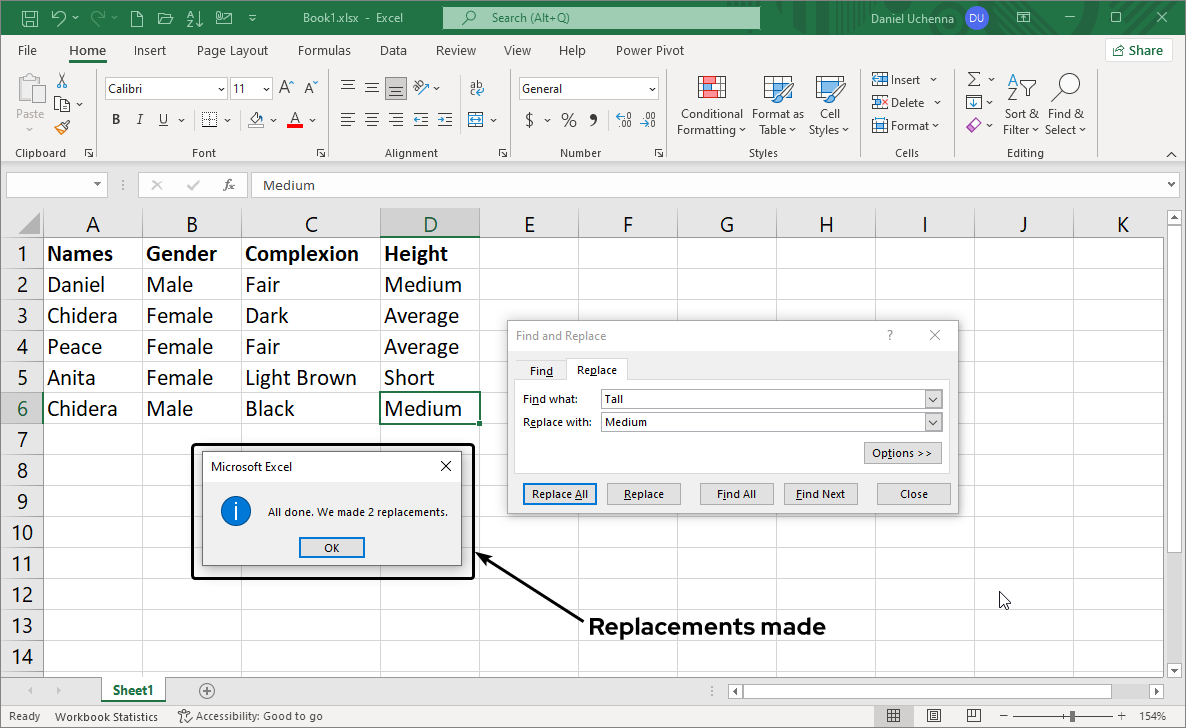The width and height of the screenshot is (1186, 728).
Task: Click the Insert Function fx icon
Action: (x=229, y=185)
